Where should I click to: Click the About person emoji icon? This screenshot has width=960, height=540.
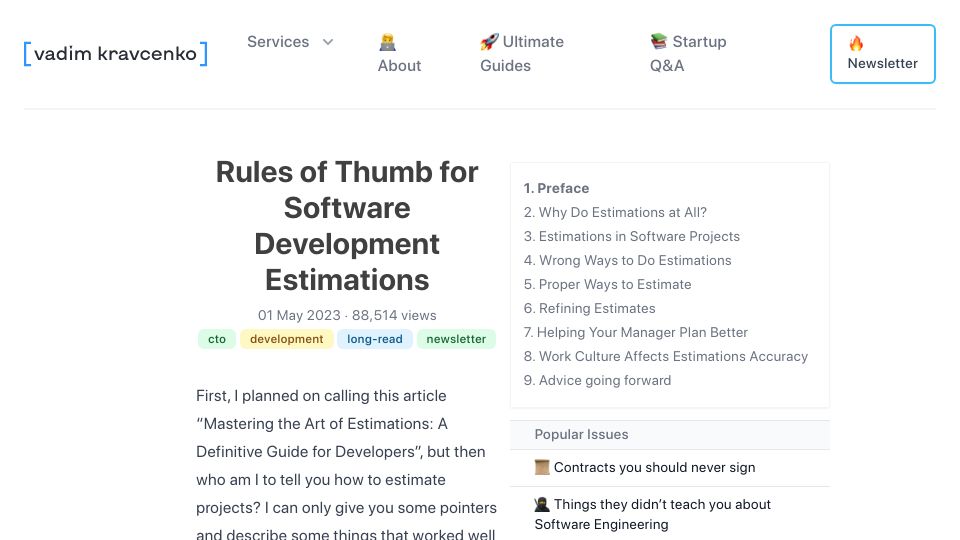(x=387, y=42)
